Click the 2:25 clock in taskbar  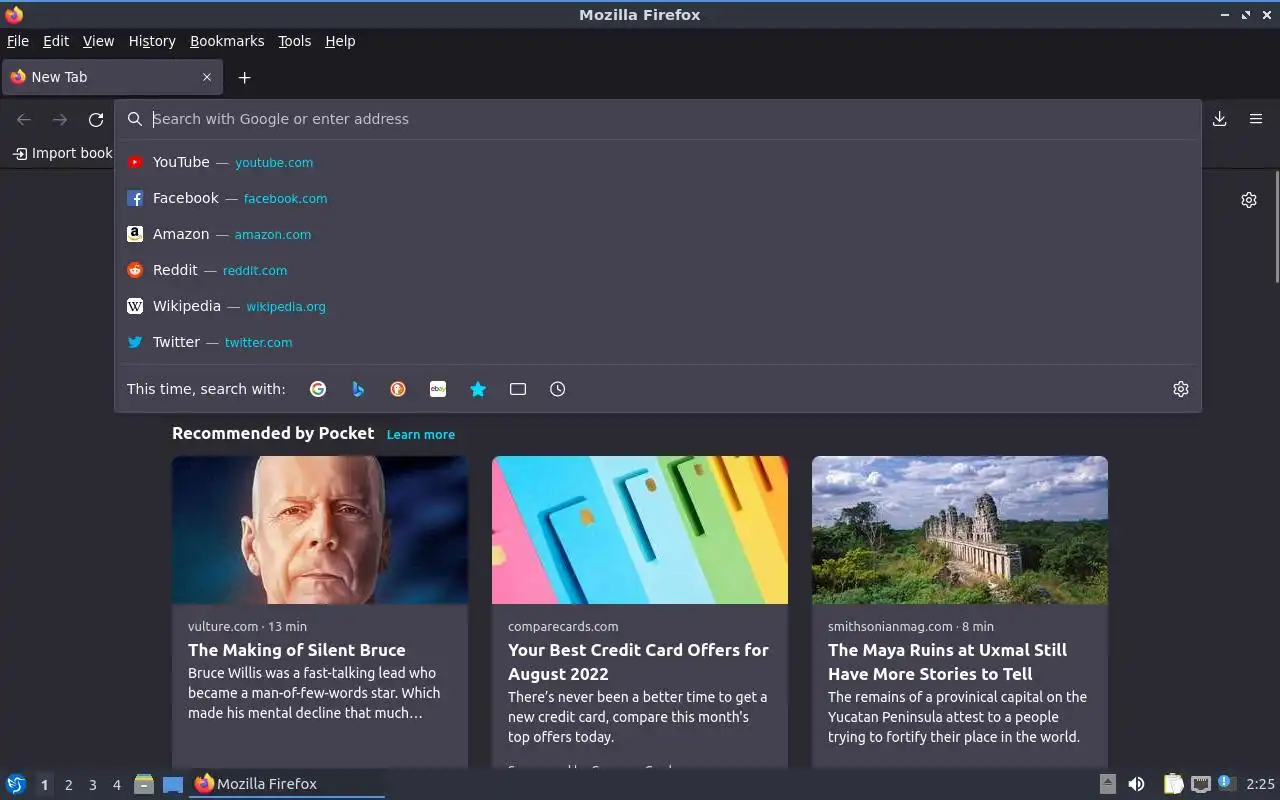click(x=1260, y=784)
